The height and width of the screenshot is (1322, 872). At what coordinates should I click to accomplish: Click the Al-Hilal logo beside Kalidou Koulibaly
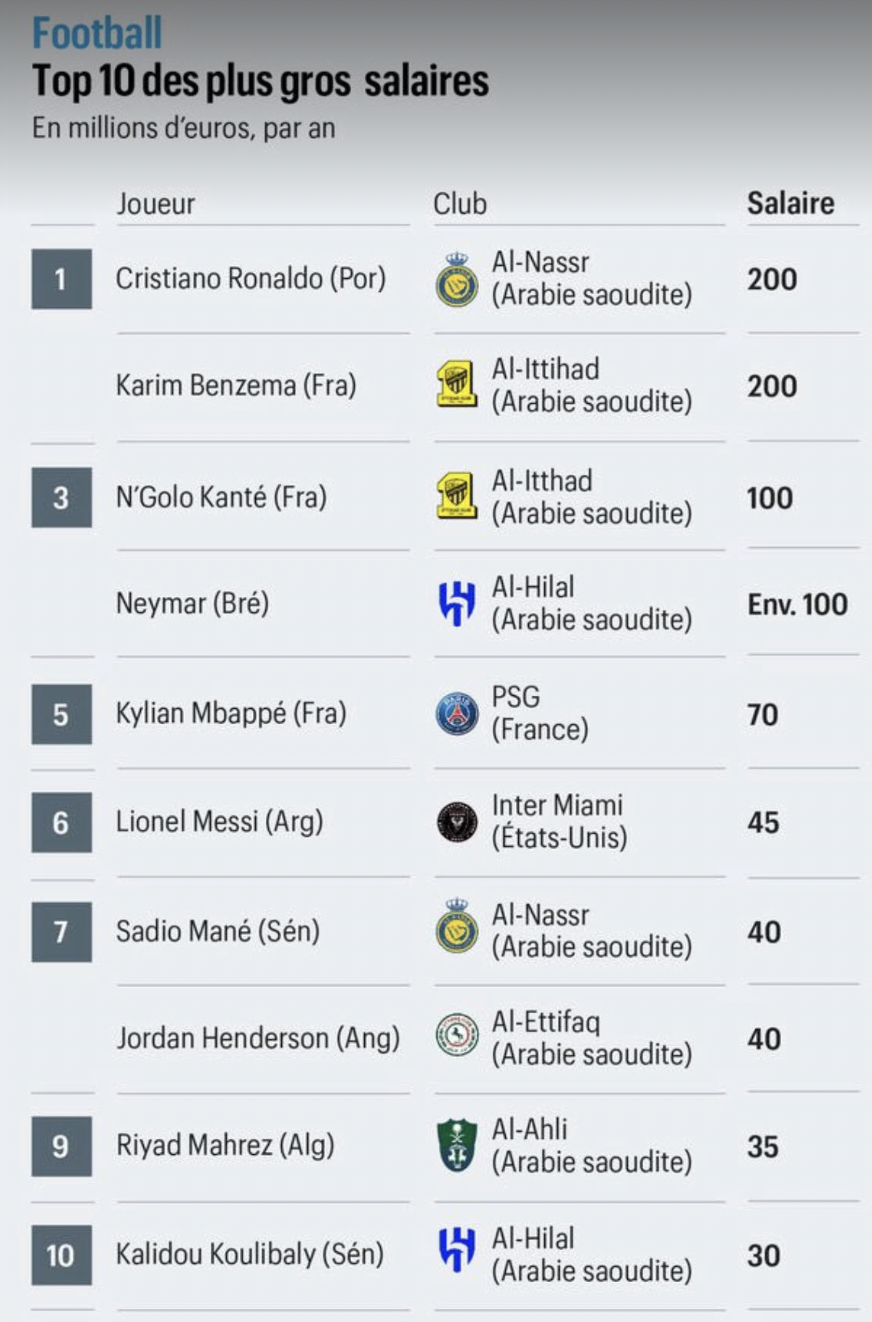coord(457,1254)
